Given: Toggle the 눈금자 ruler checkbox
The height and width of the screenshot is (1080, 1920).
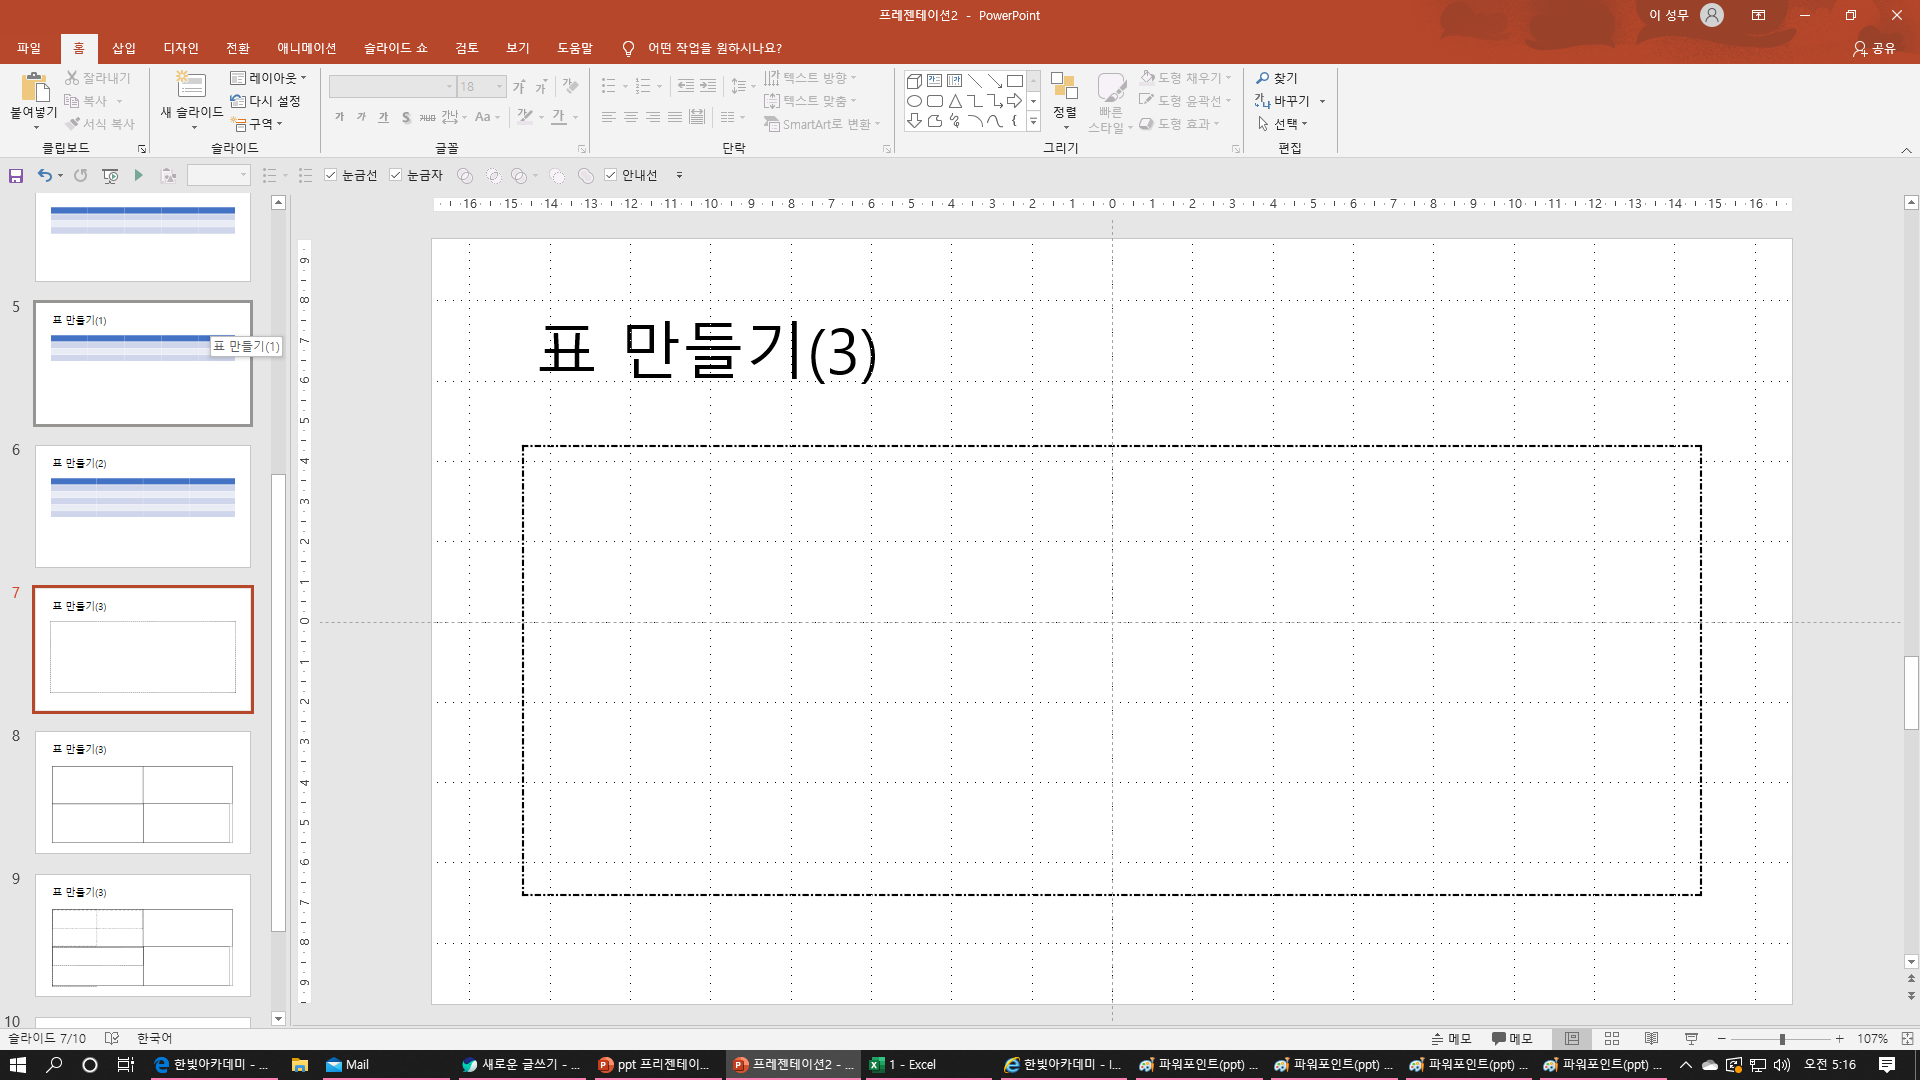Looking at the screenshot, I should [x=396, y=176].
